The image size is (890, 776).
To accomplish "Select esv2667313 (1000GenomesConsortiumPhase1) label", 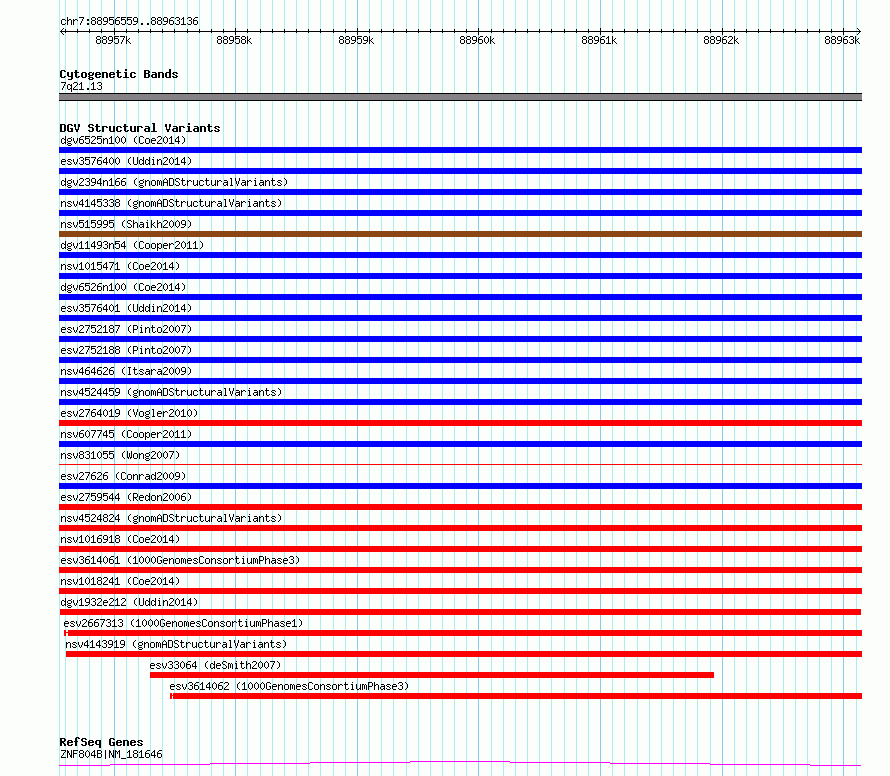I will (183, 623).
